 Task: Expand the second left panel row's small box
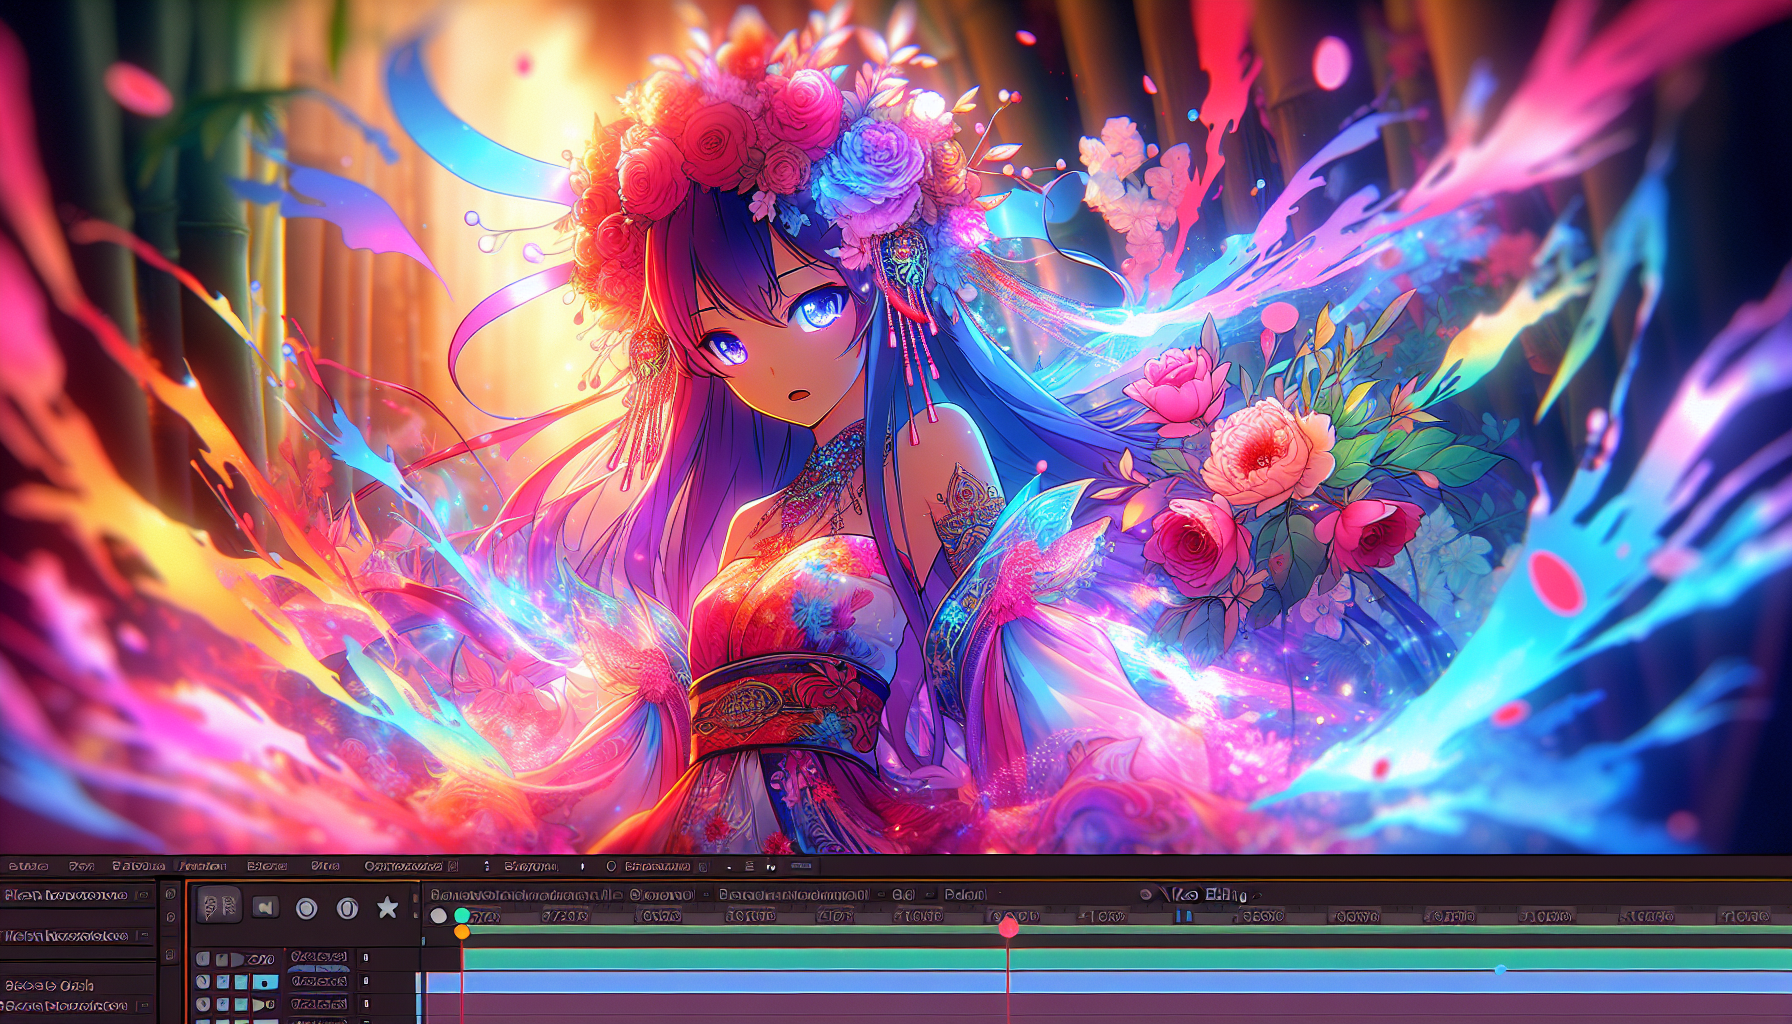pyautogui.click(x=143, y=936)
